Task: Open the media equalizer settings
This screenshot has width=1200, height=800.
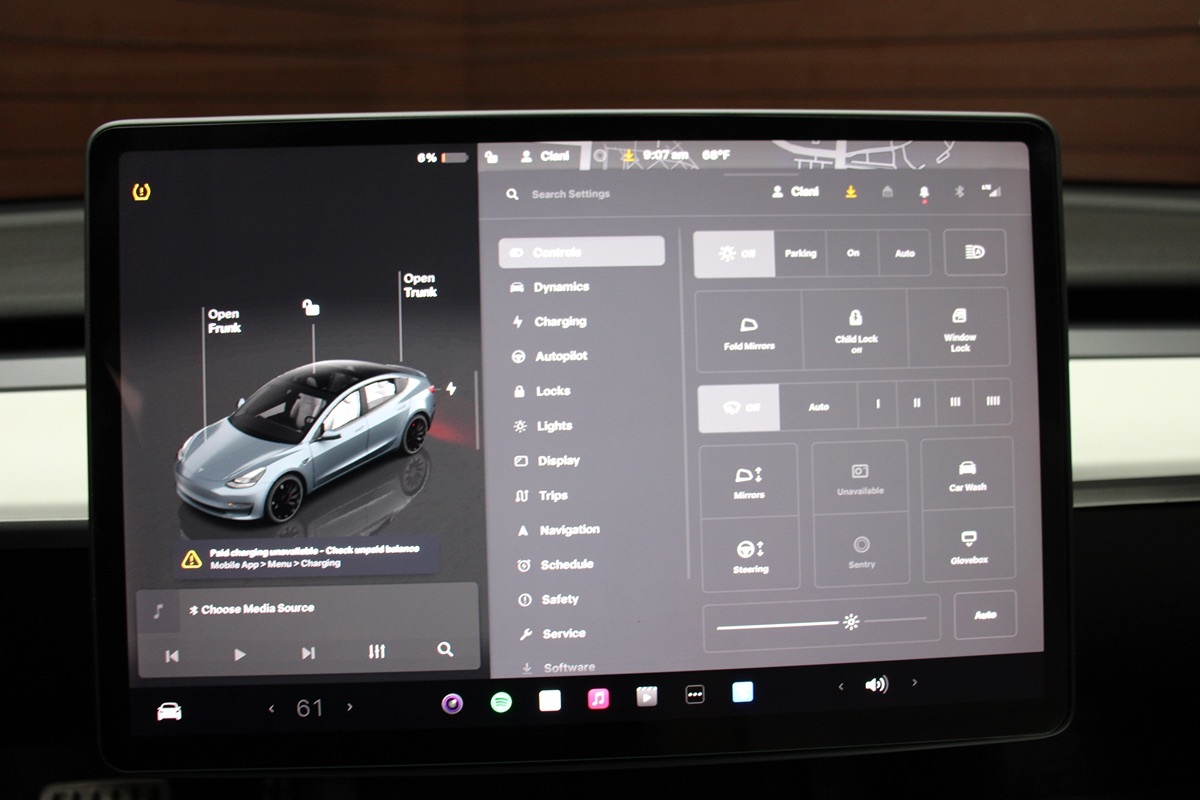Action: [x=376, y=652]
